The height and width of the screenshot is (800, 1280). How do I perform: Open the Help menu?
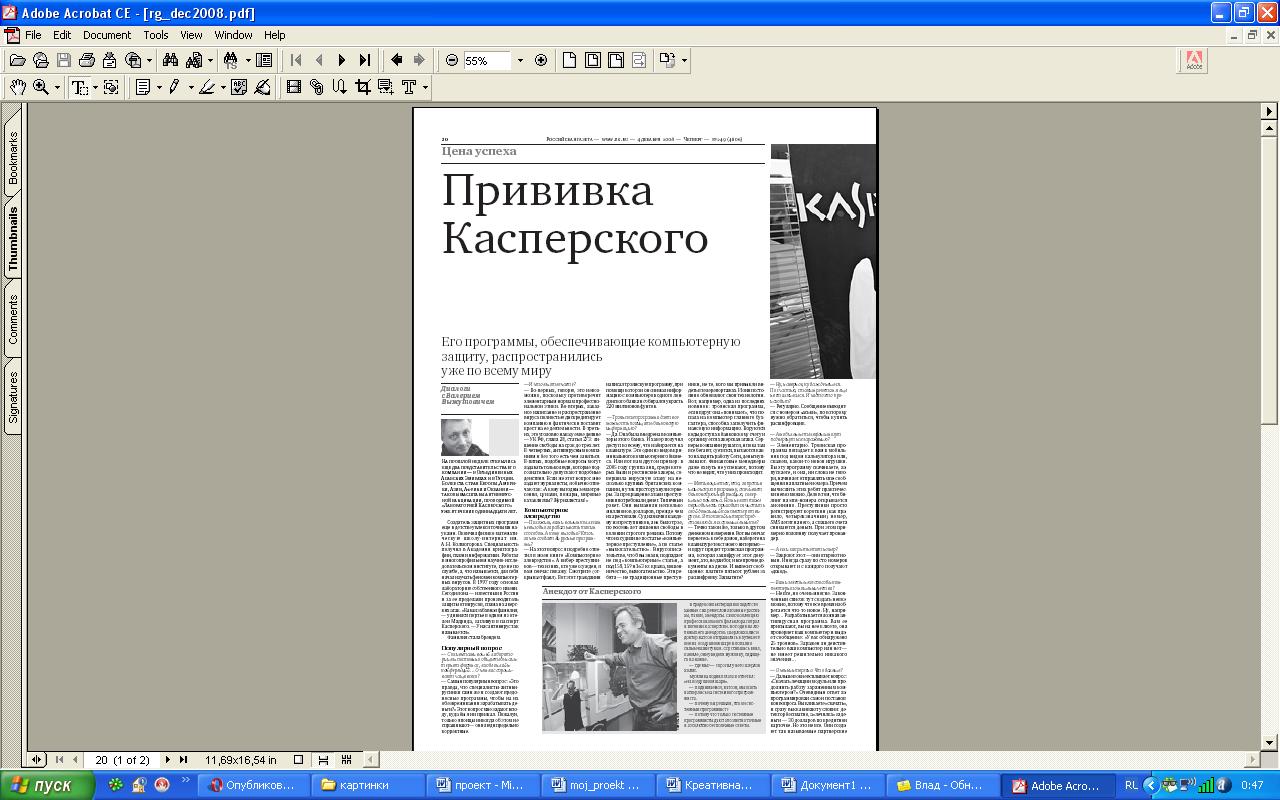click(275, 35)
